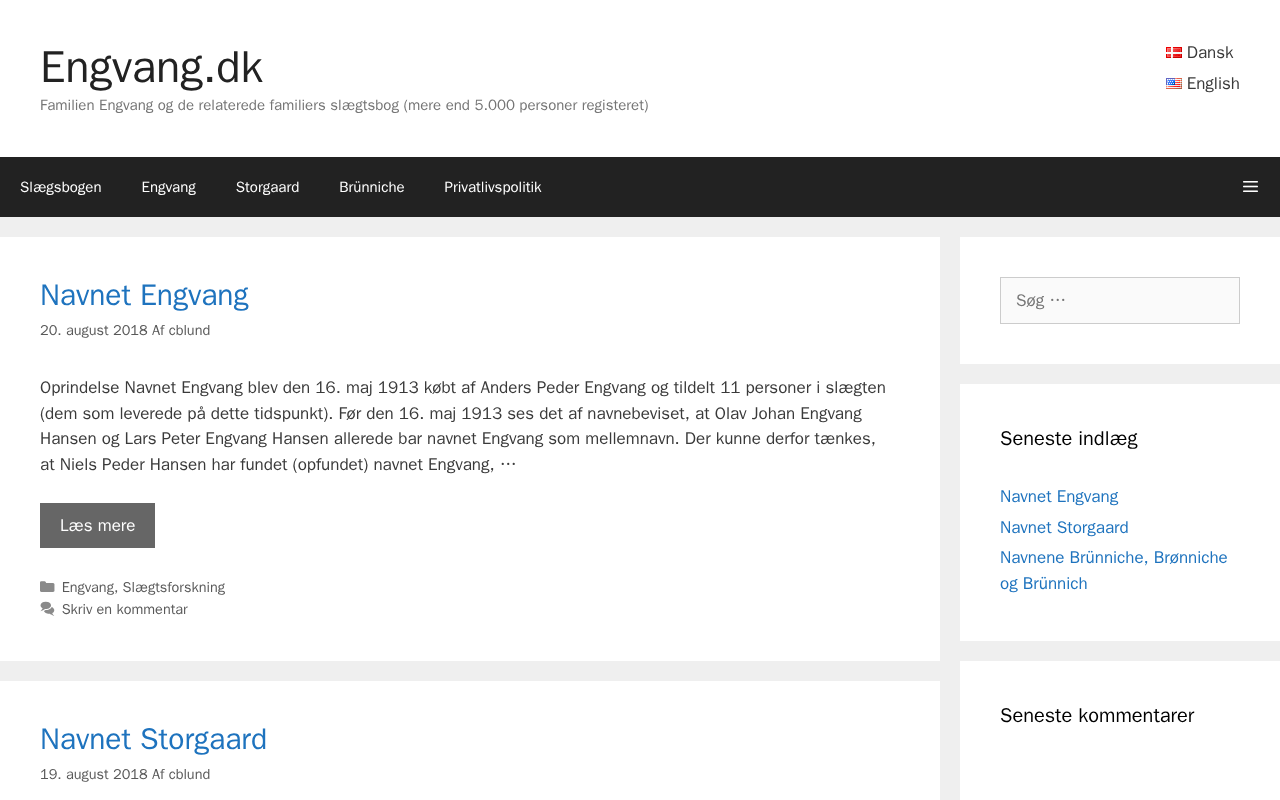Open the Slægtsforskning category link
The height and width of the screenshot is (800, 1280).
pyautogui.click(x=174, y=587)
